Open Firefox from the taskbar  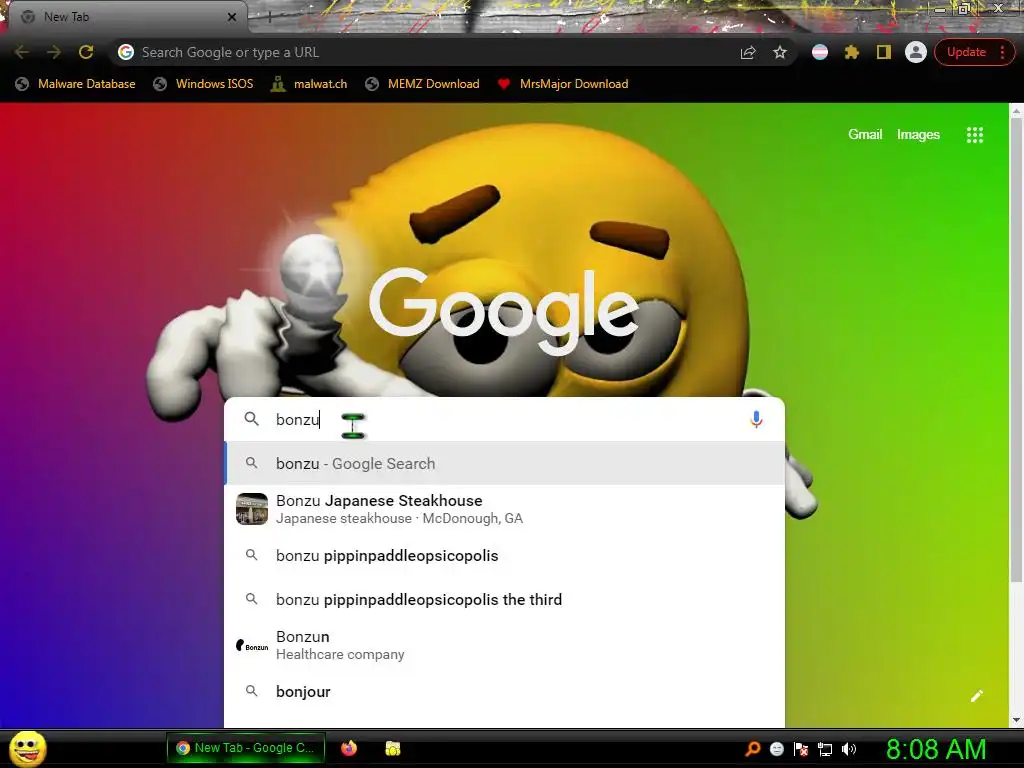349,748
